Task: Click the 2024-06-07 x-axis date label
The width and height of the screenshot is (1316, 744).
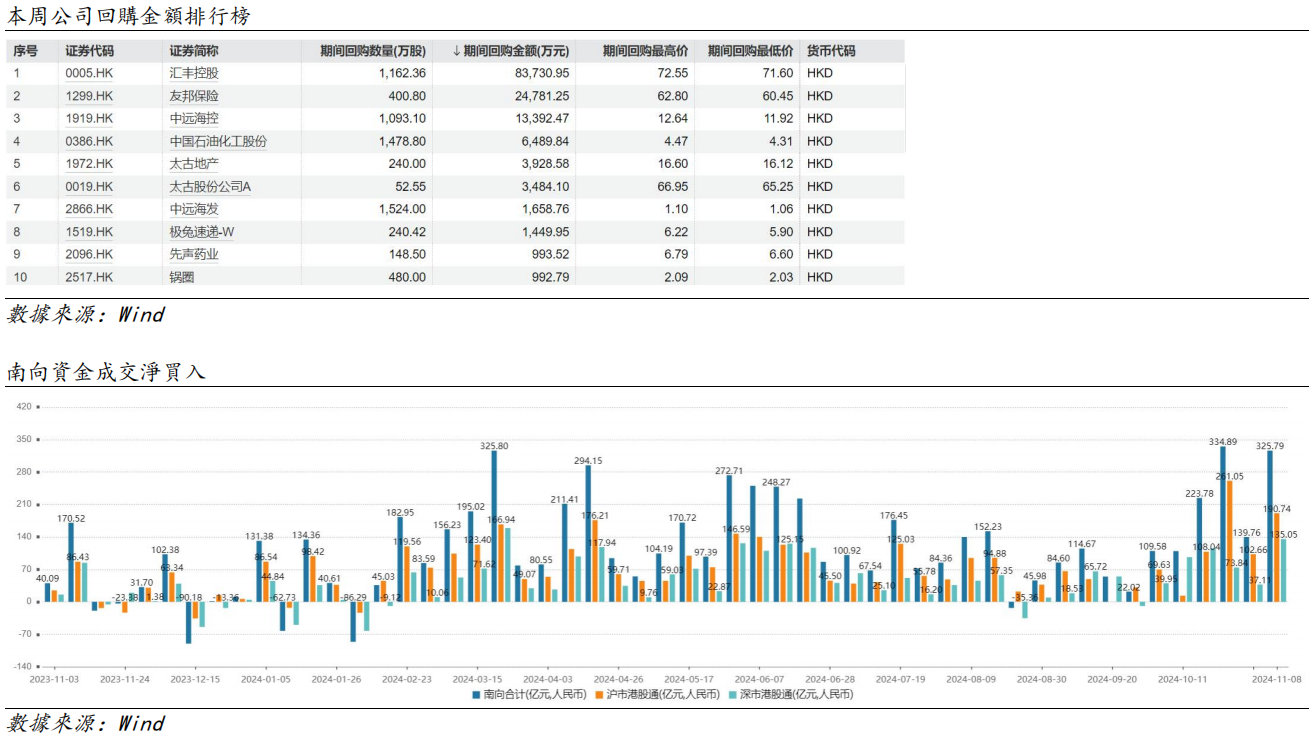Action: [x=759, y=678]
